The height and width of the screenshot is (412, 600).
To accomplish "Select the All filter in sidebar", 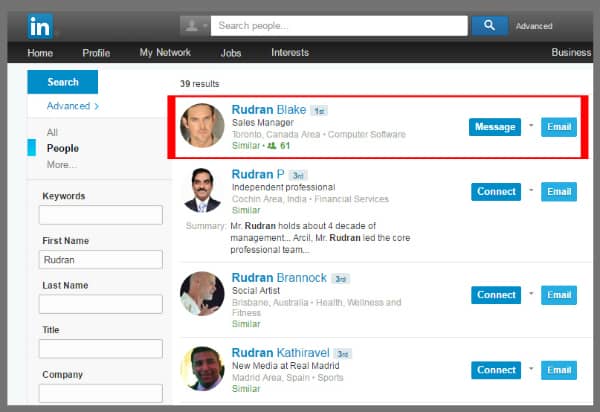I will point(52,132).
